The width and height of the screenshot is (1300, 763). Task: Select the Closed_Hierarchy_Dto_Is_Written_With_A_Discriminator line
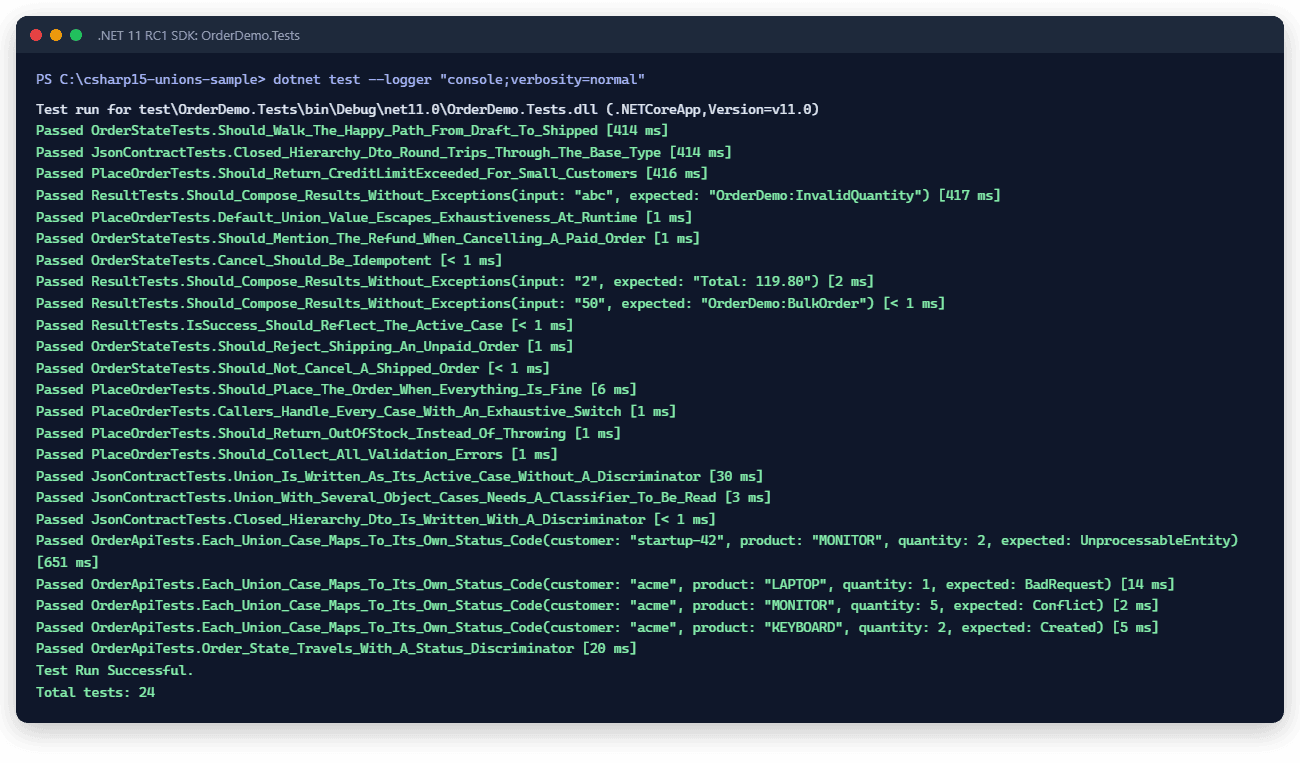coord(376,519)
